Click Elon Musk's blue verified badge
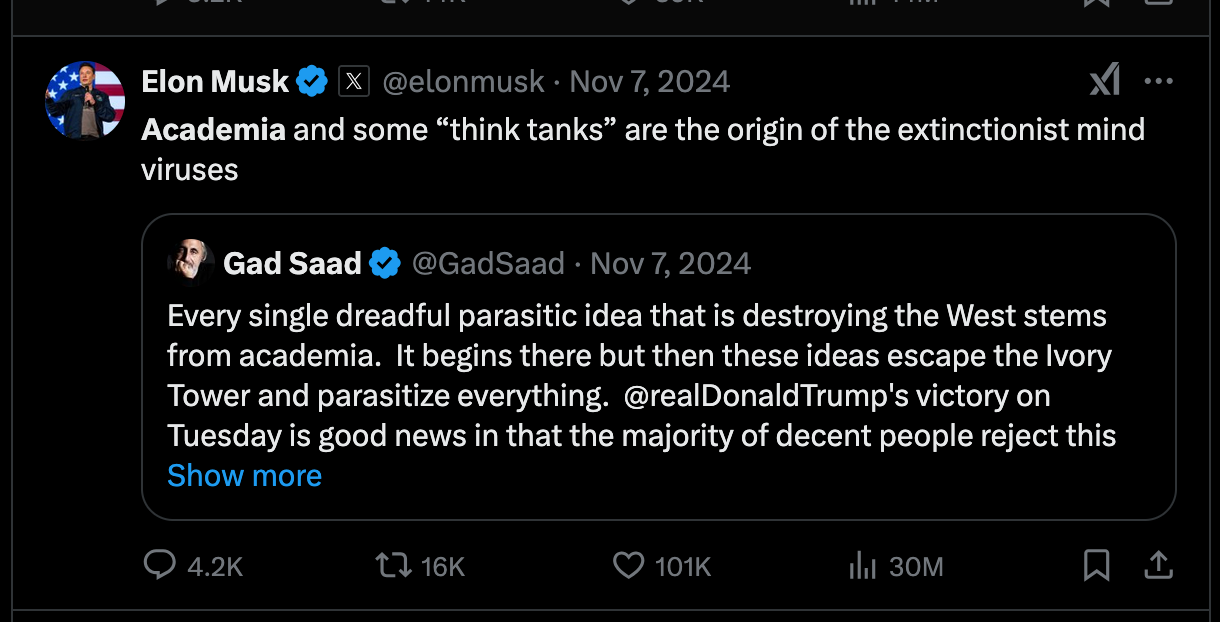The image size is (1220, 622). click(313, 81)
